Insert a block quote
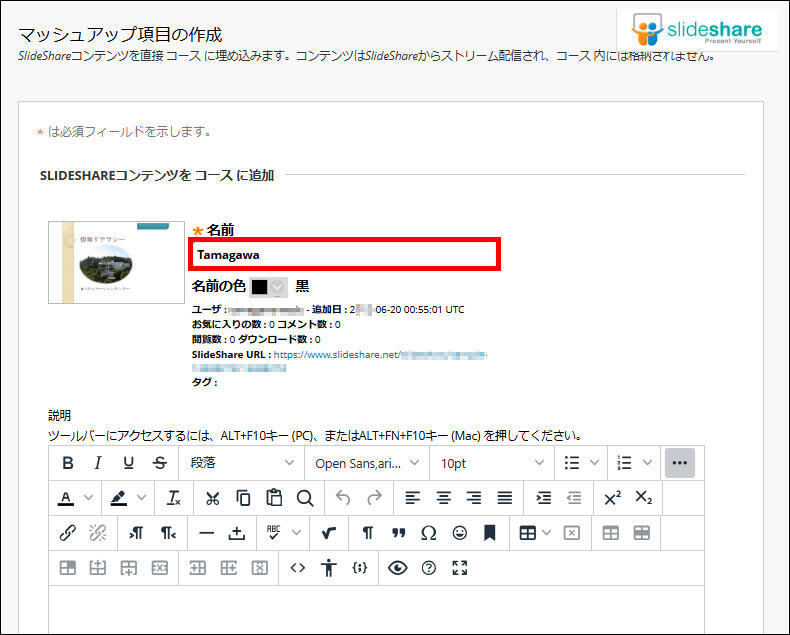The image size is (790, 635). pyautogui.click(x=399, y=533)
